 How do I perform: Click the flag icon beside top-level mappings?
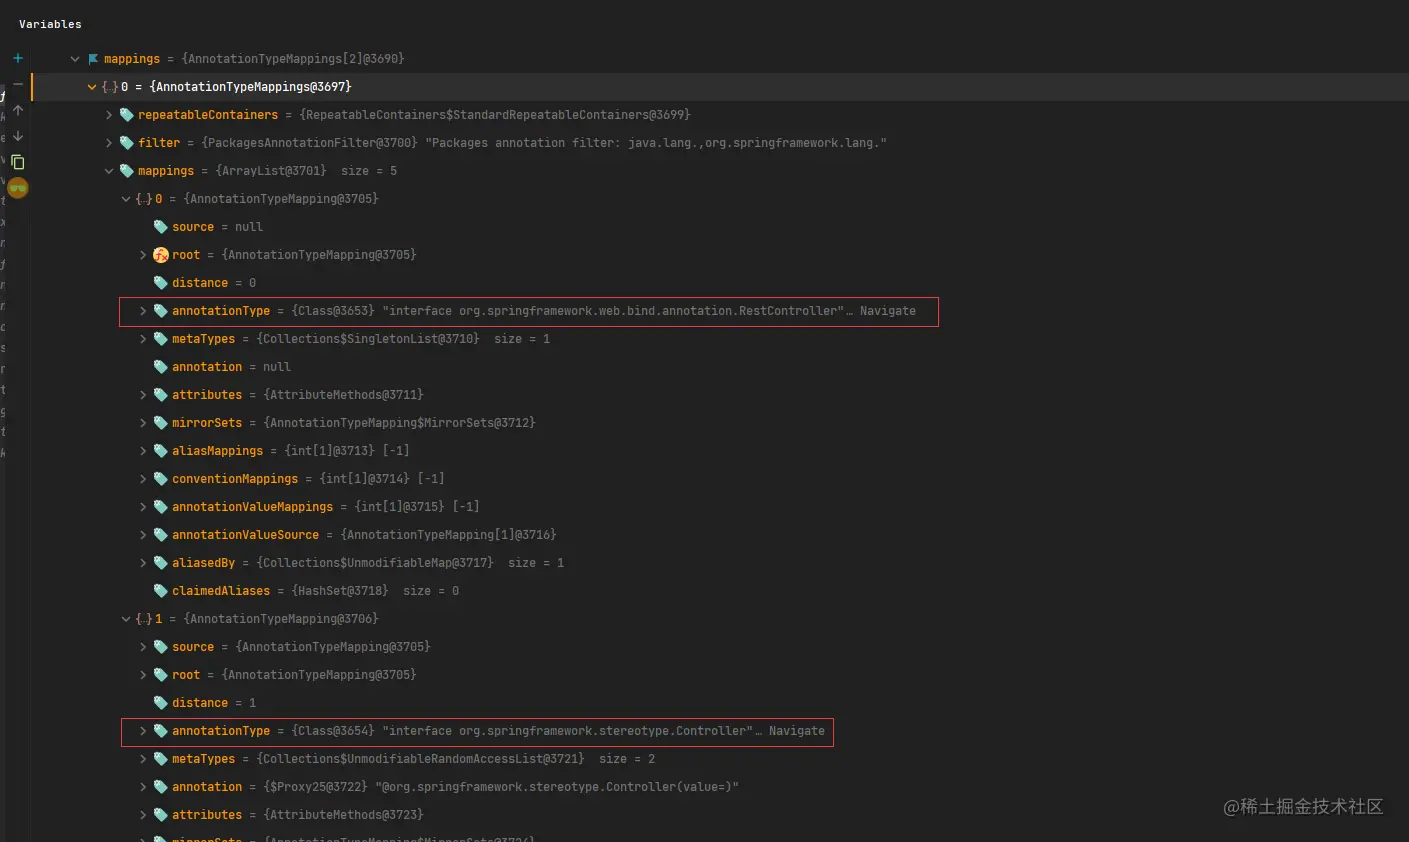point(93,59)
